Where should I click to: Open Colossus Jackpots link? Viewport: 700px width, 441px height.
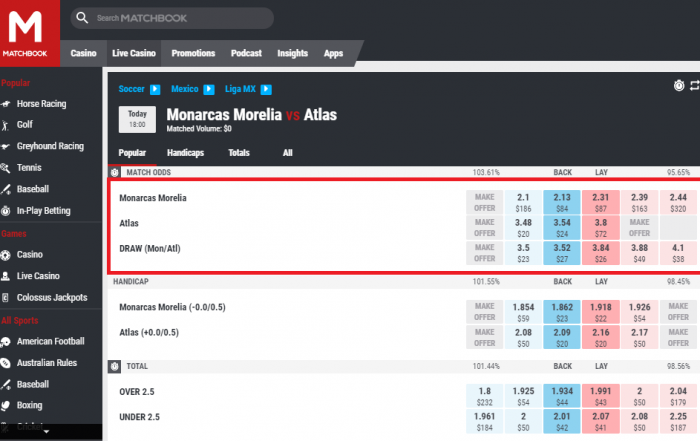(52, 298)
